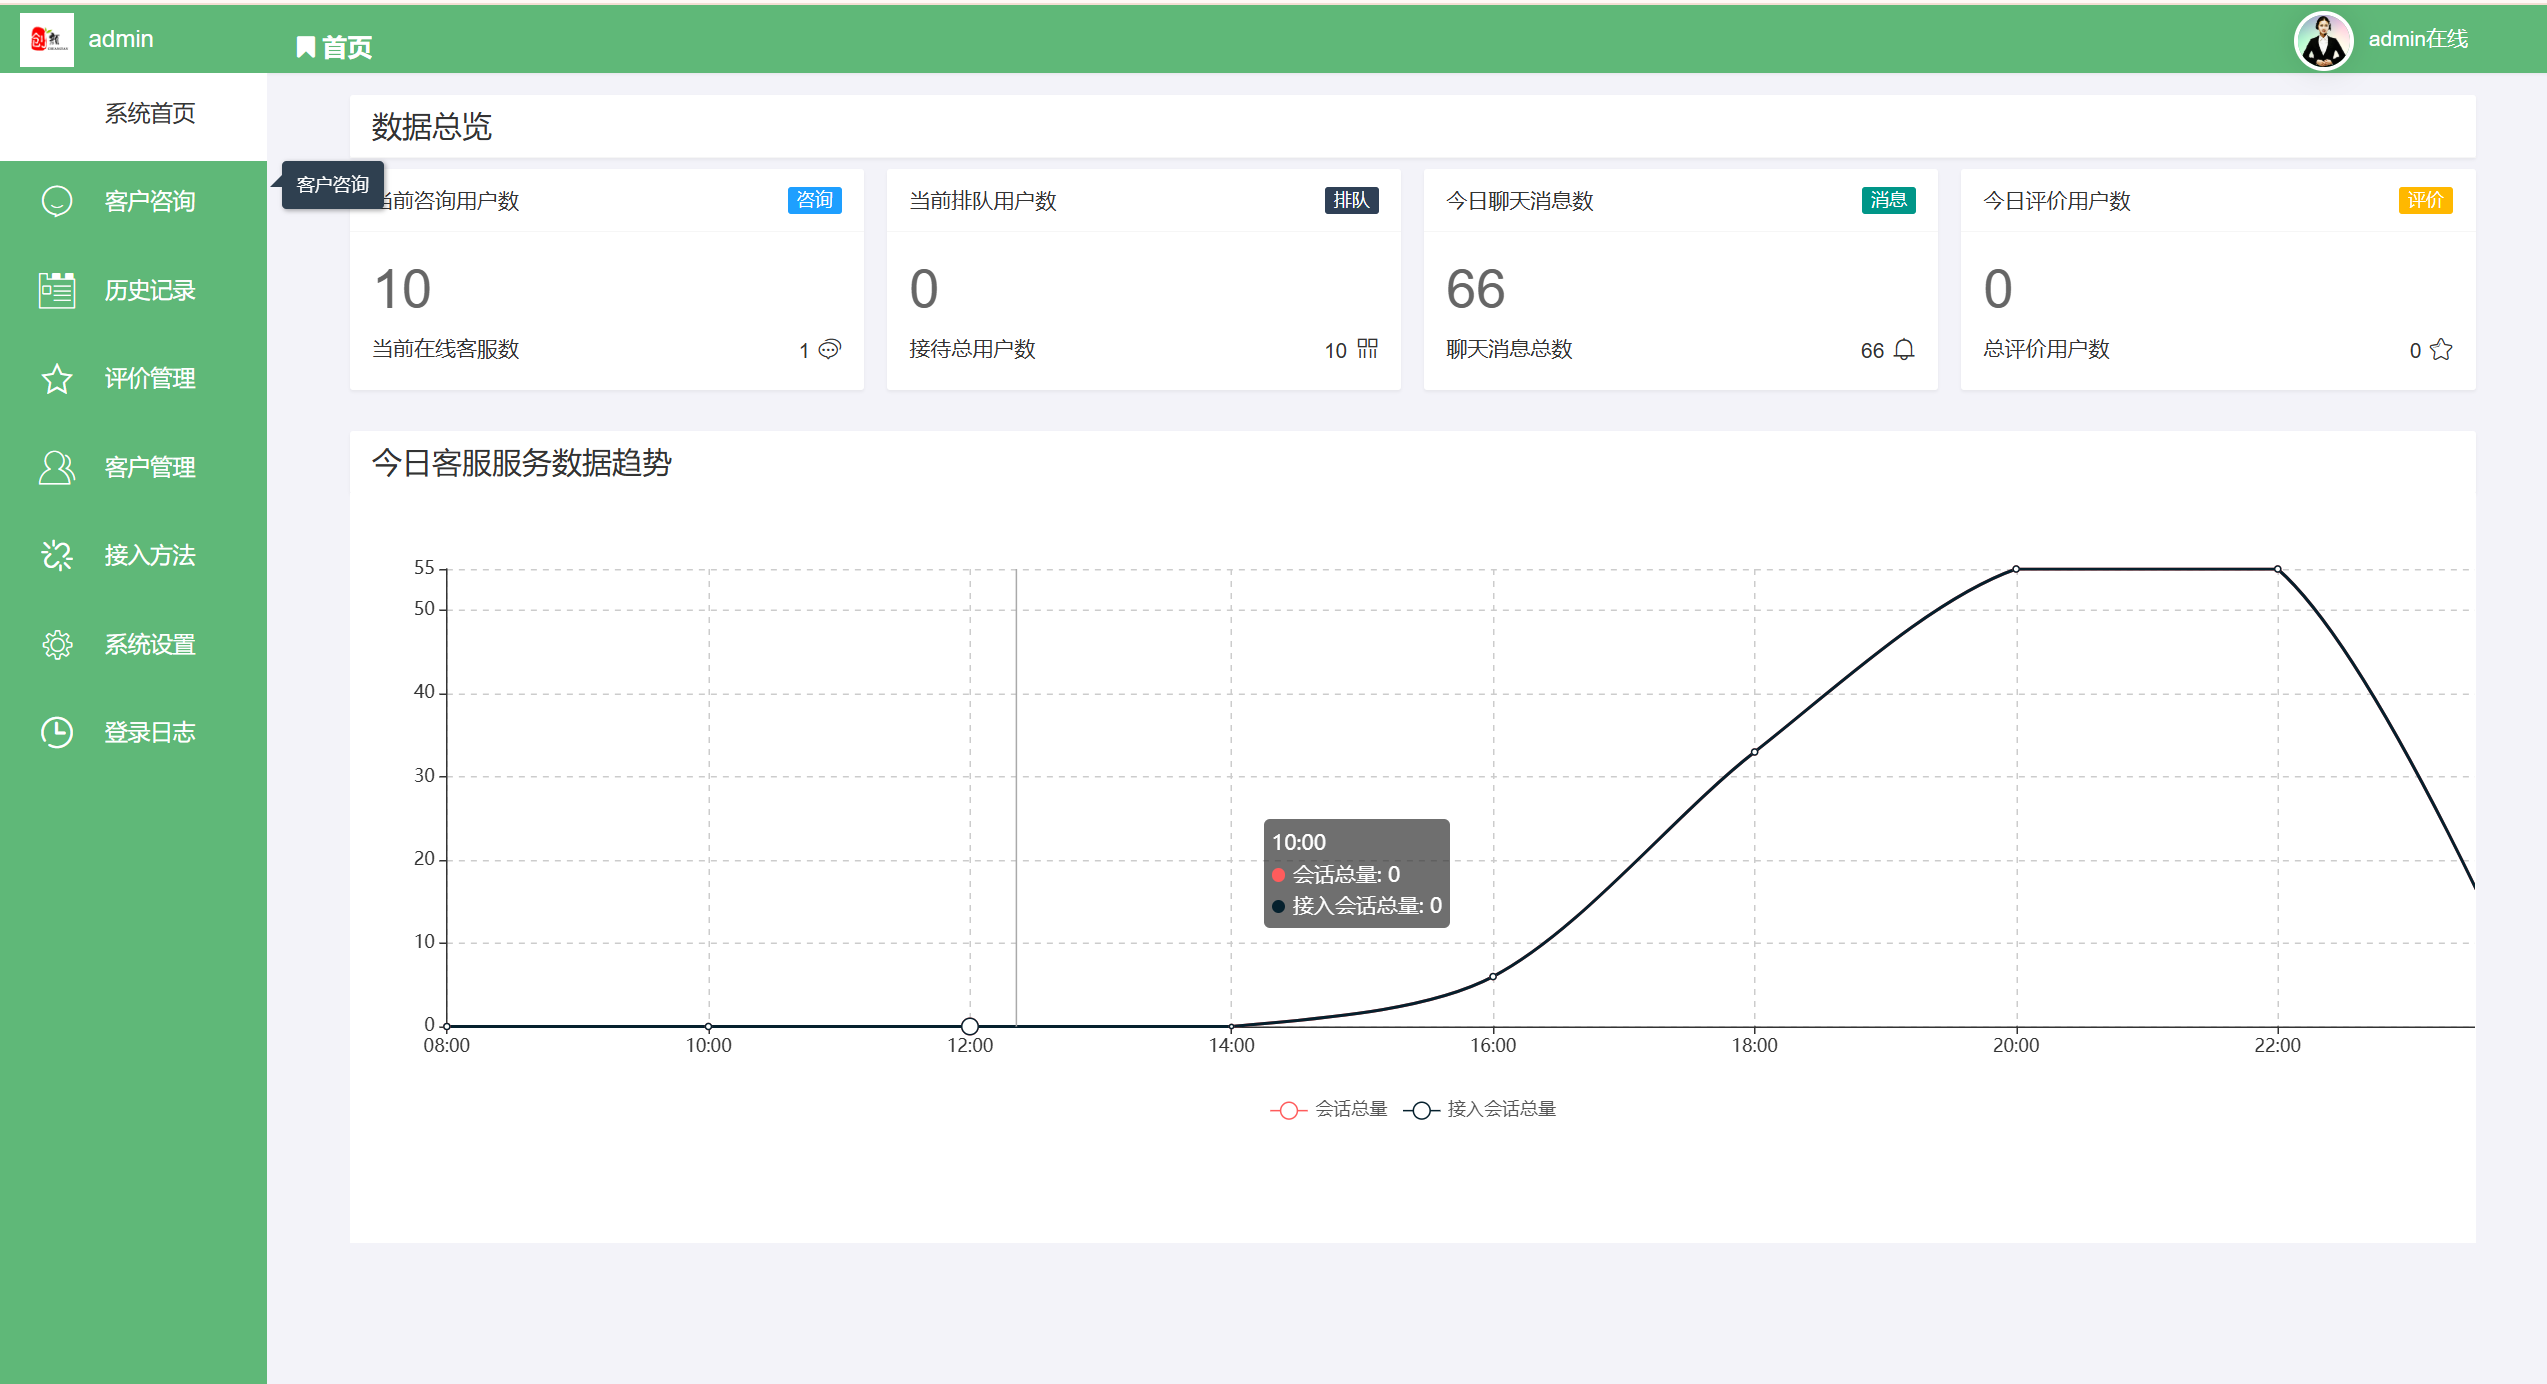
Task: Click the 接入方法 link chain icon
Action: click(57, 555)
